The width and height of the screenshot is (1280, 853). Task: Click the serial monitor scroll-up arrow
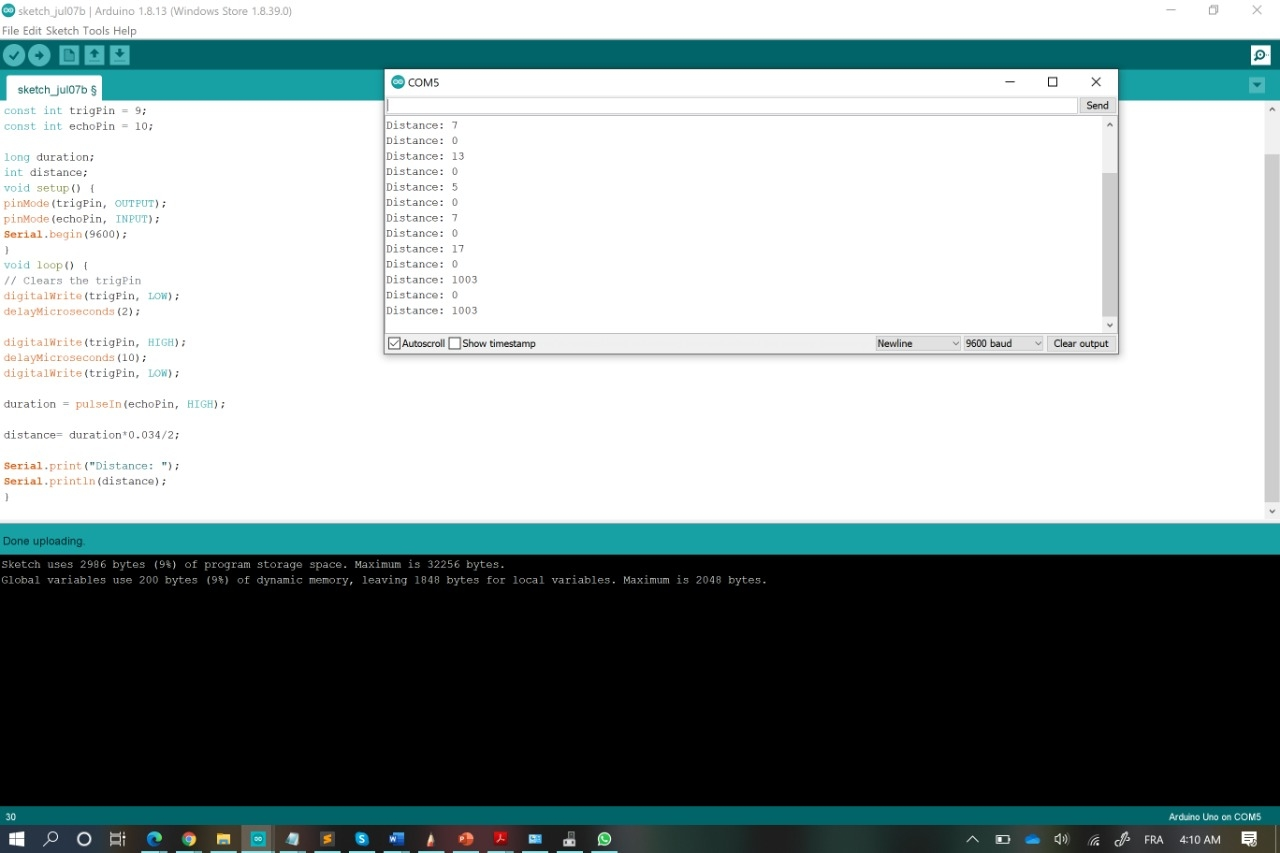click(x=1109, y=125)
